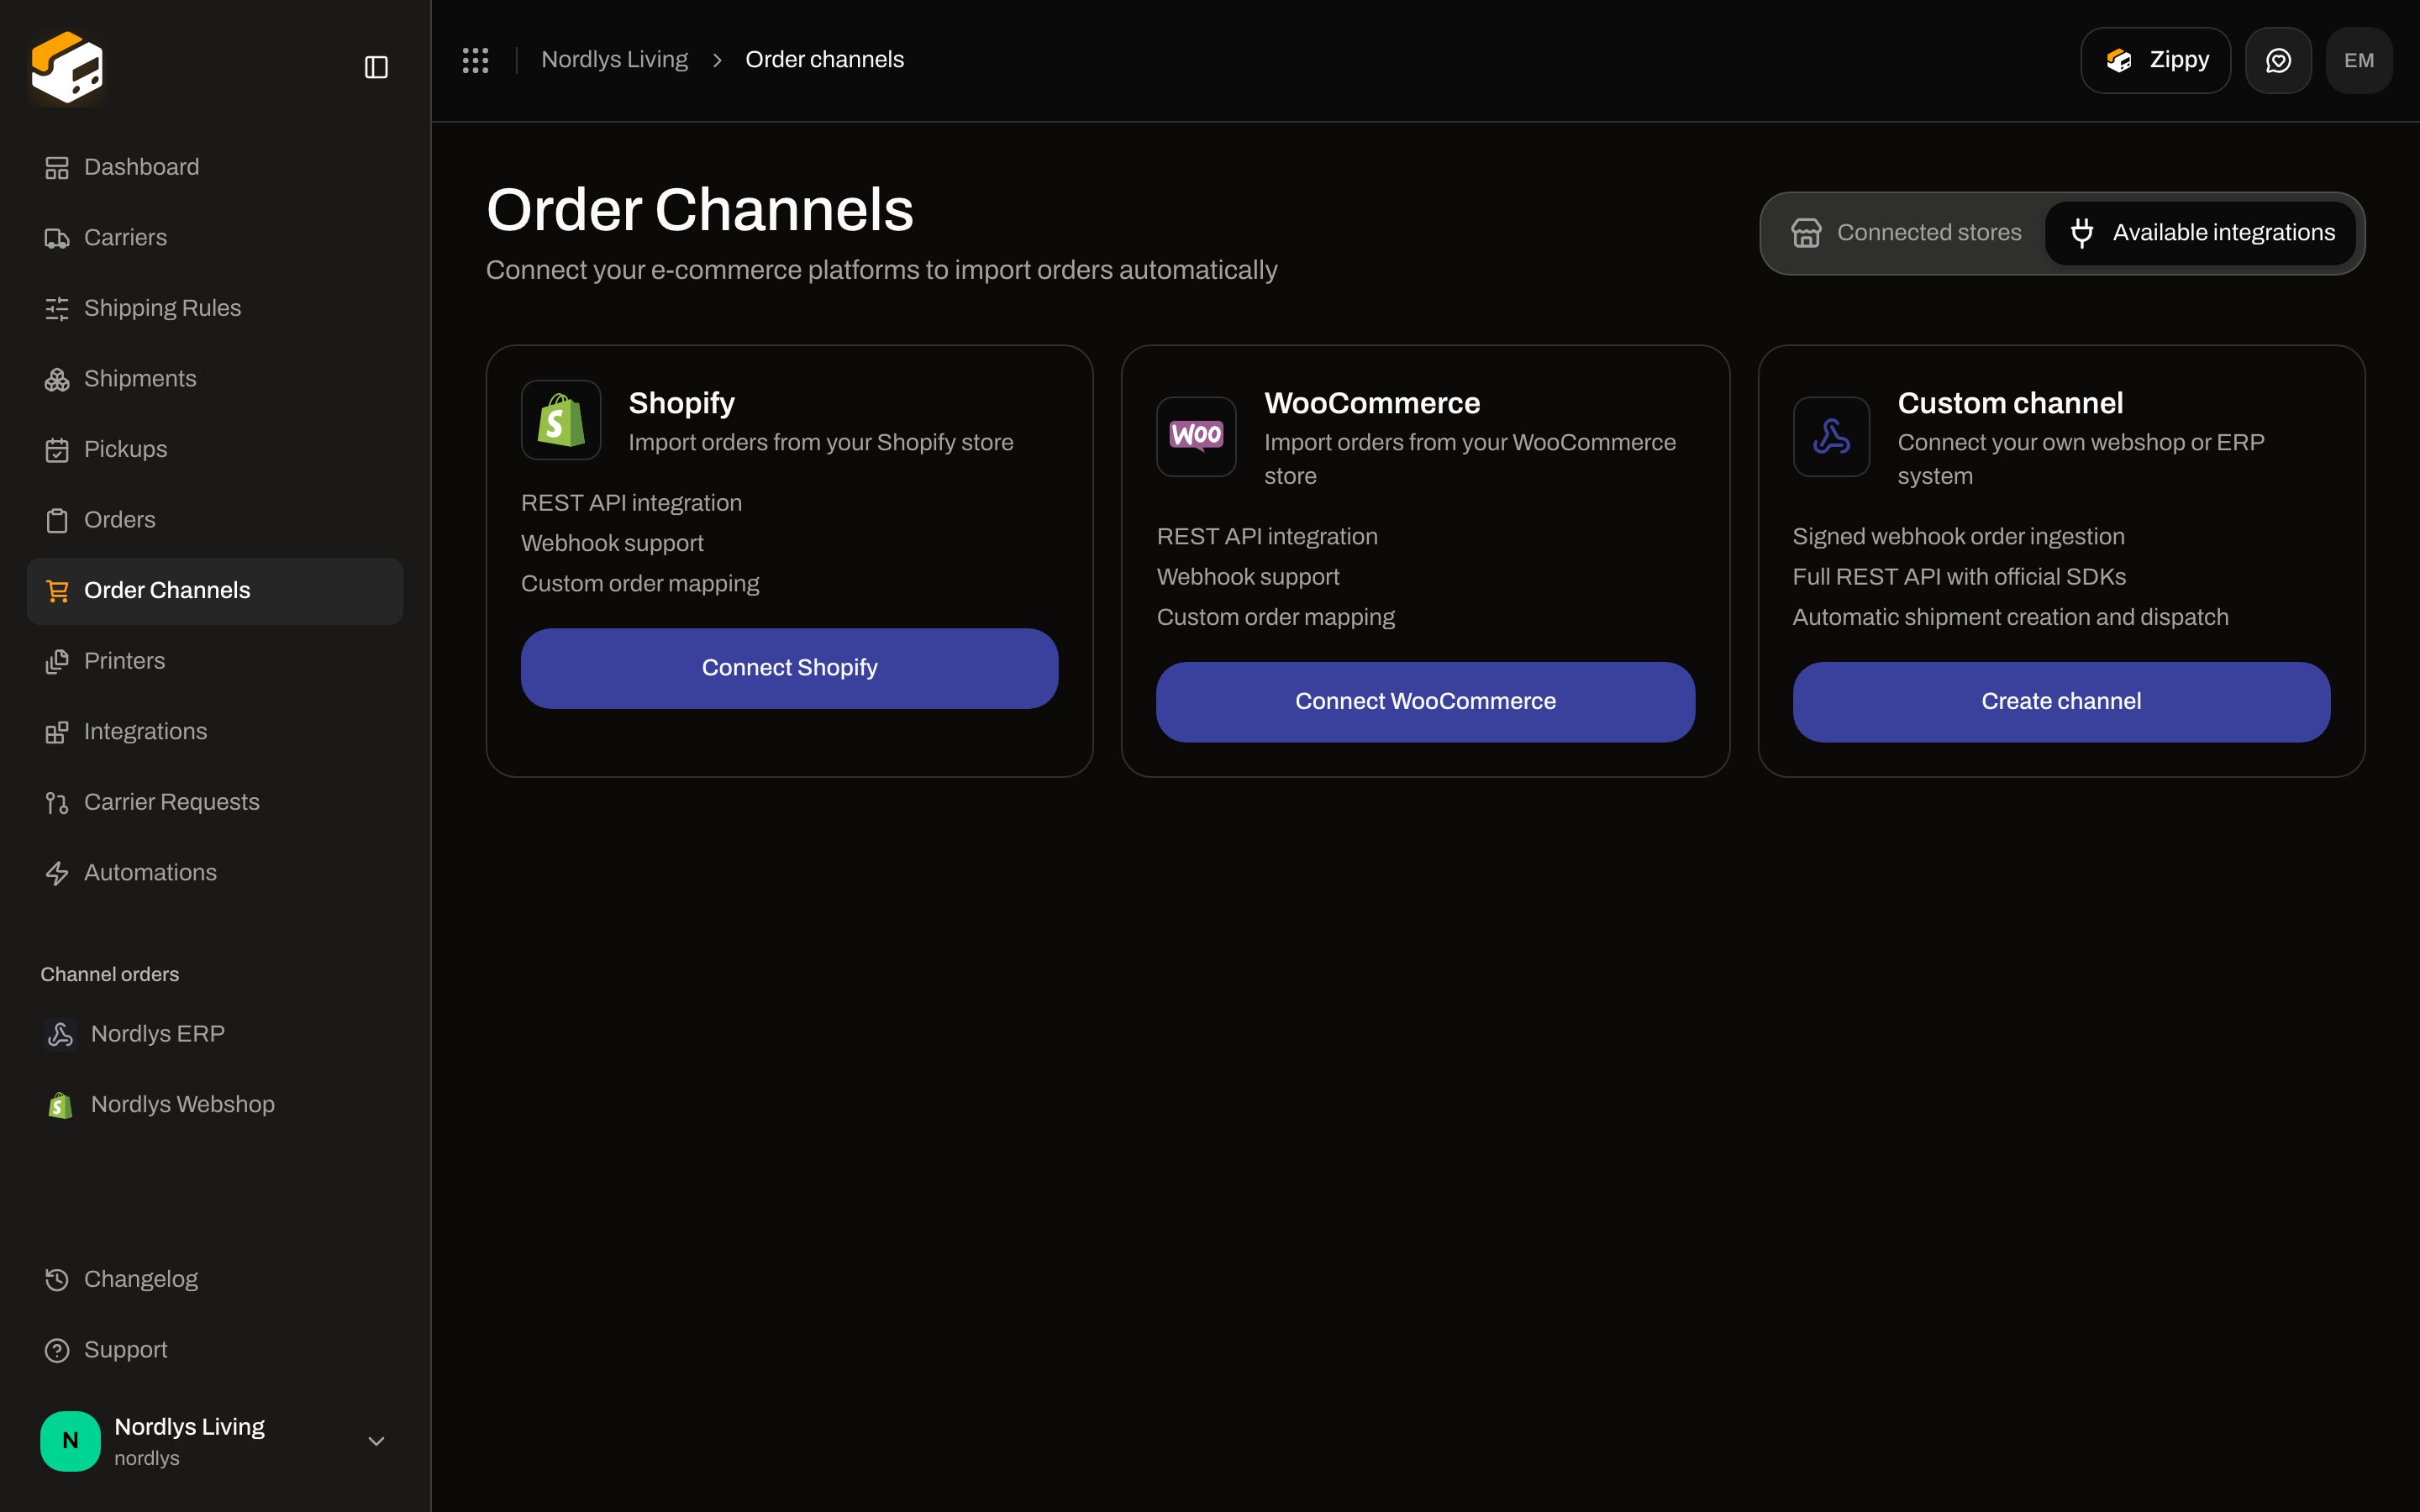Click the Connect WooCommerce button

pyautogui.click(x=1425, y=702)
